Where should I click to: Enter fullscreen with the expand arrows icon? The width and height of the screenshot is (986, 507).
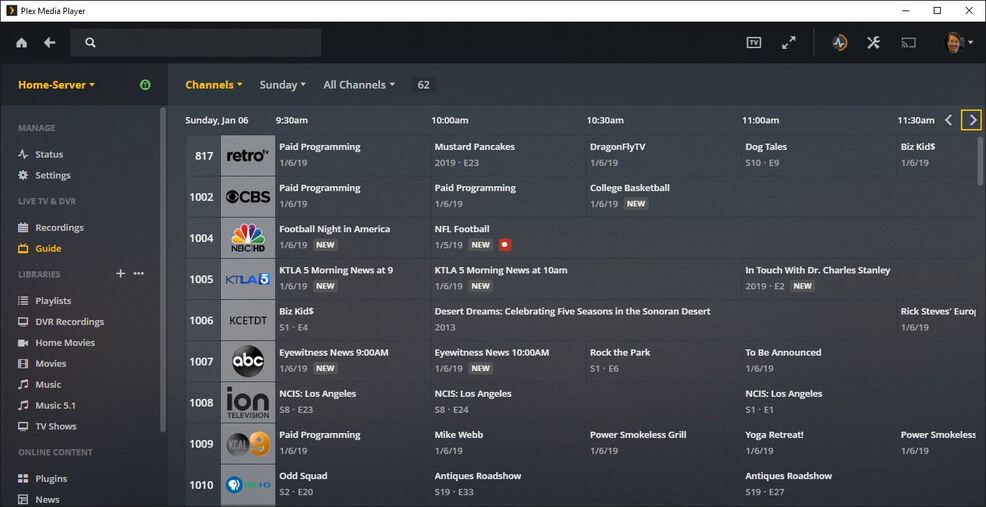(x=789, y=43)
